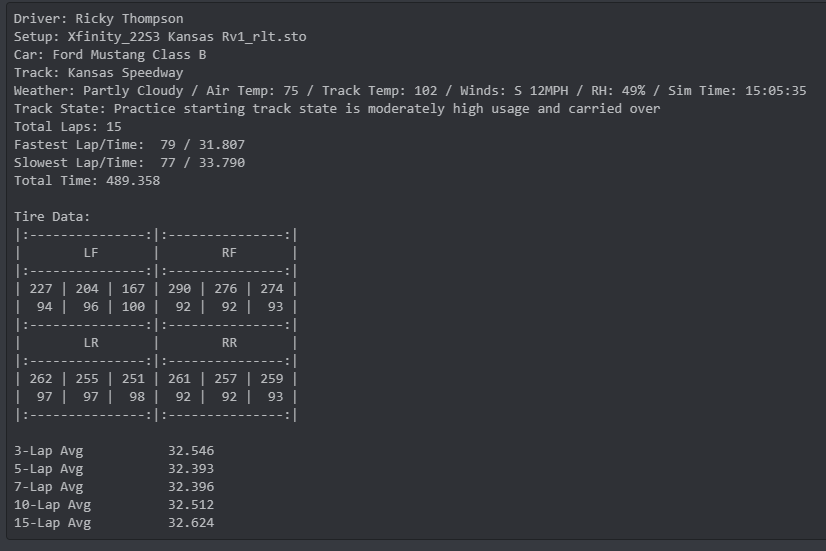Click the RR temperature value '257'
This screenshot has height=551, width=826.
pos(225,379)
